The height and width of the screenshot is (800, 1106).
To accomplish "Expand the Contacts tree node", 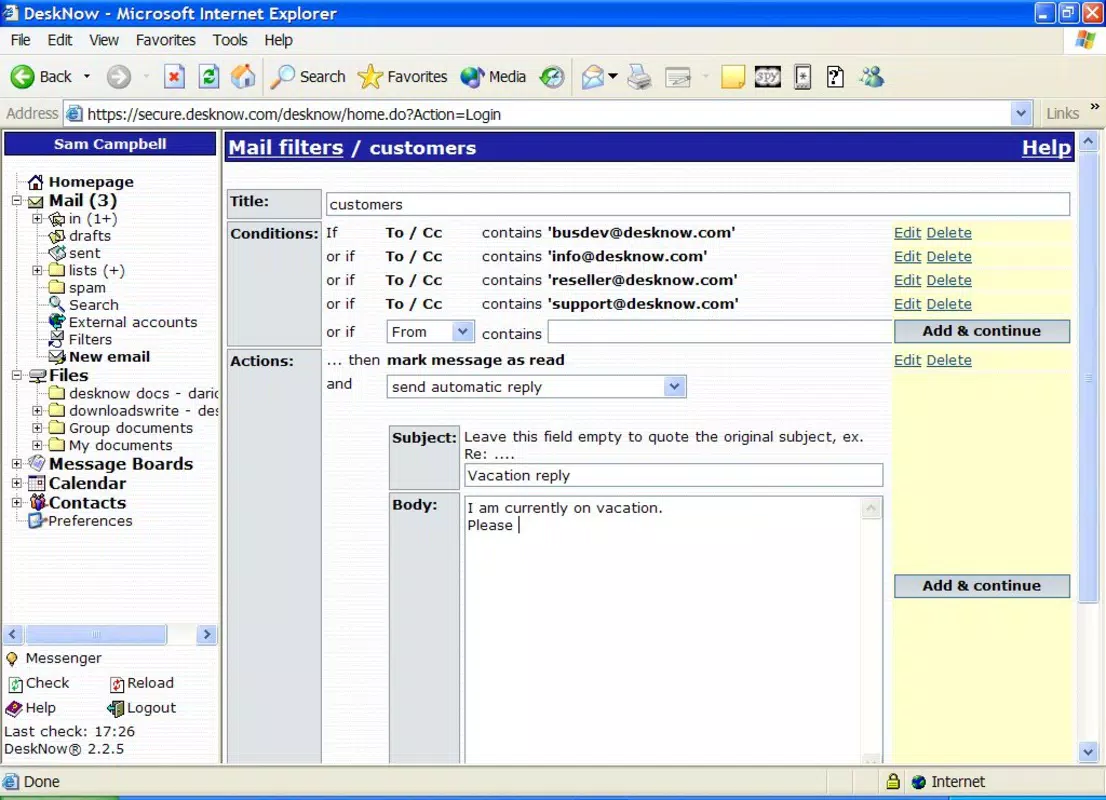I will point(16,502).
